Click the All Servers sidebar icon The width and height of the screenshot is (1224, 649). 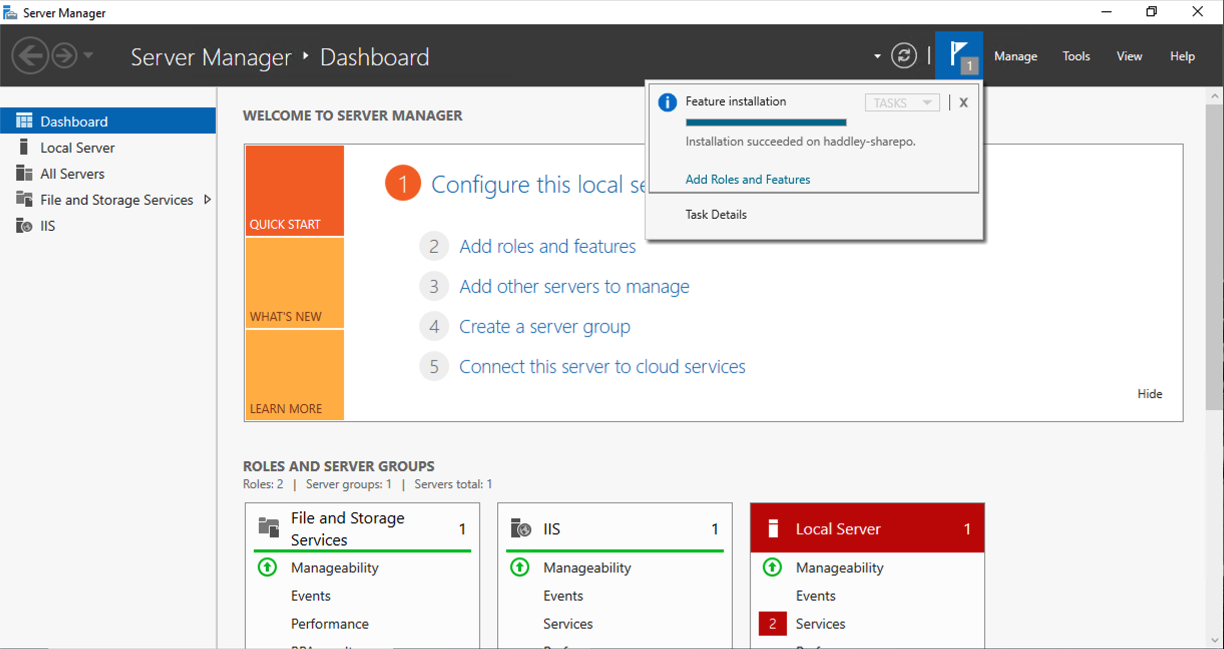[x=24, y=173]
